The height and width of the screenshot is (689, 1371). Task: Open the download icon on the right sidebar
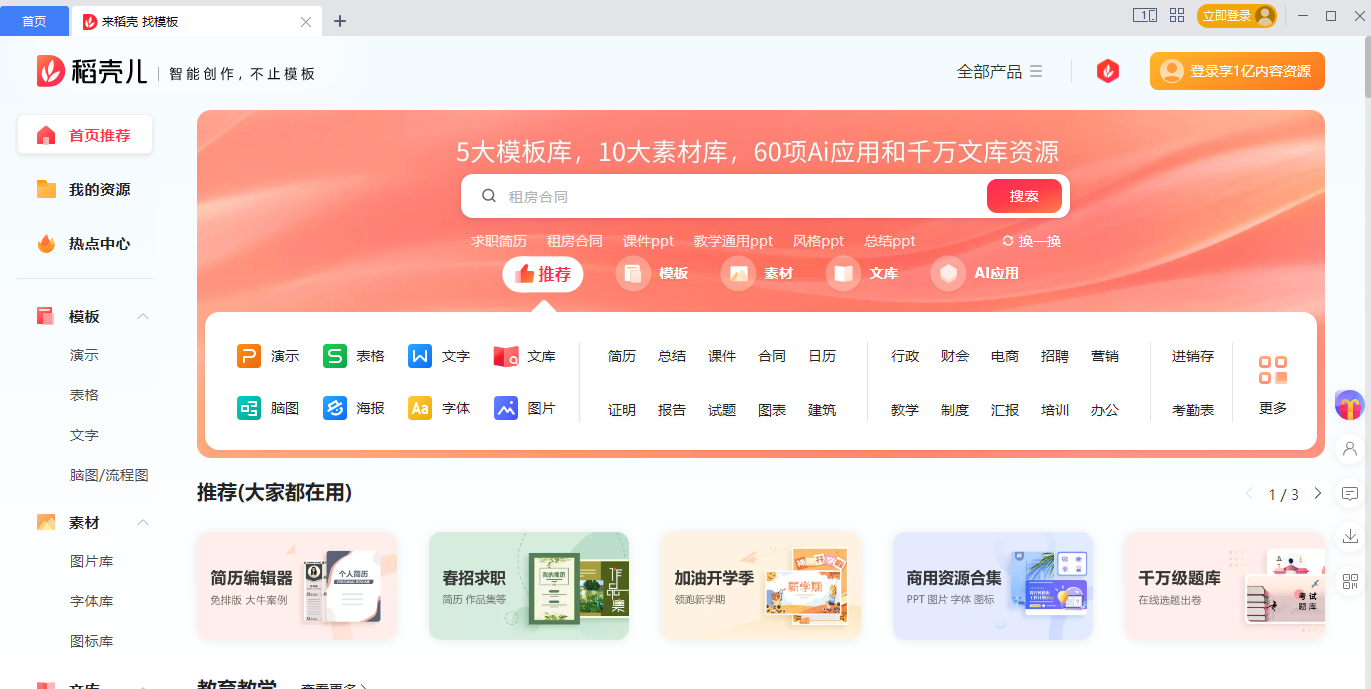pyautogui.click(x=1350, y=537)
